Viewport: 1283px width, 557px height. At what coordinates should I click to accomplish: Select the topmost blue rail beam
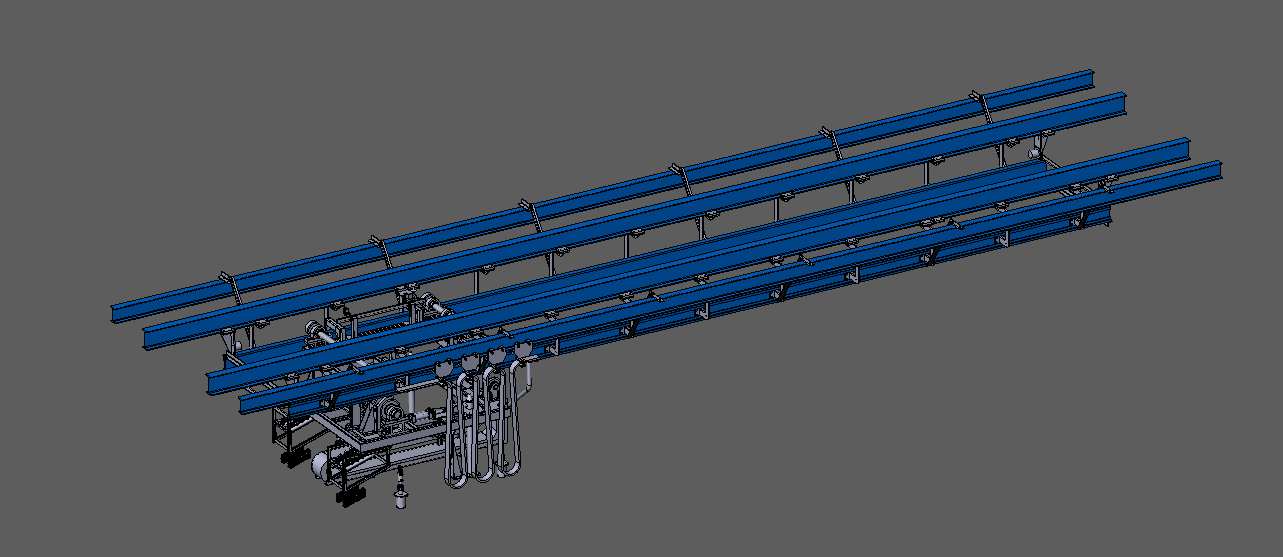(603, 196)
